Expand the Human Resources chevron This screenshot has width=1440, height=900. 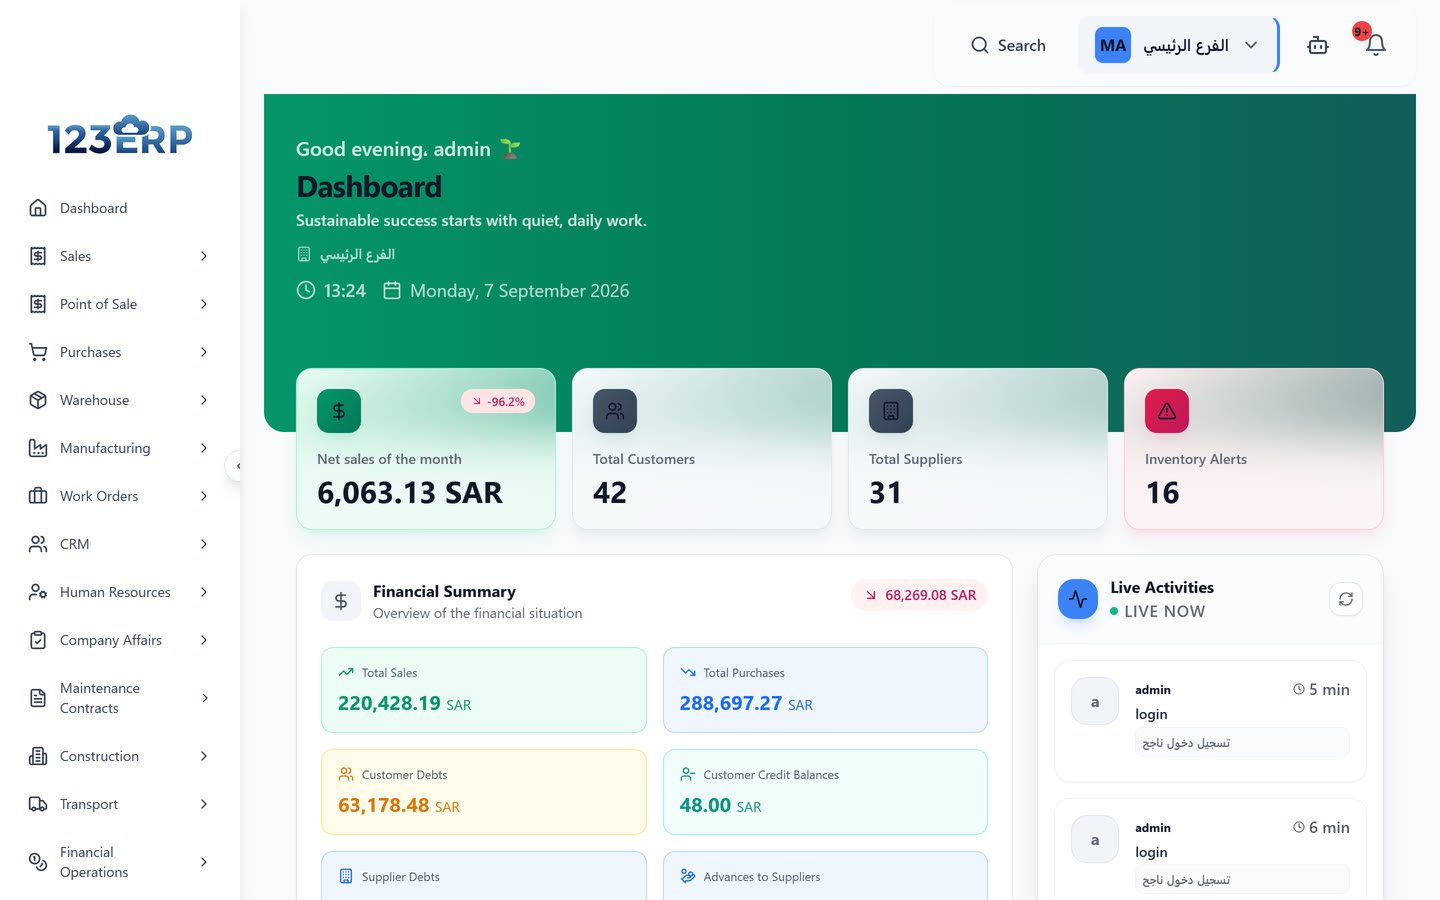point(204,592)
